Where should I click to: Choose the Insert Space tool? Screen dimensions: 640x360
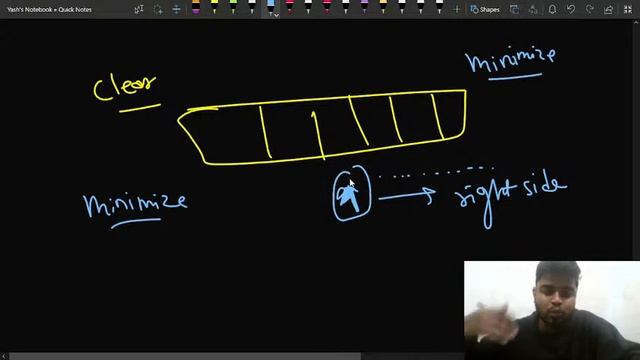point(176,9)
